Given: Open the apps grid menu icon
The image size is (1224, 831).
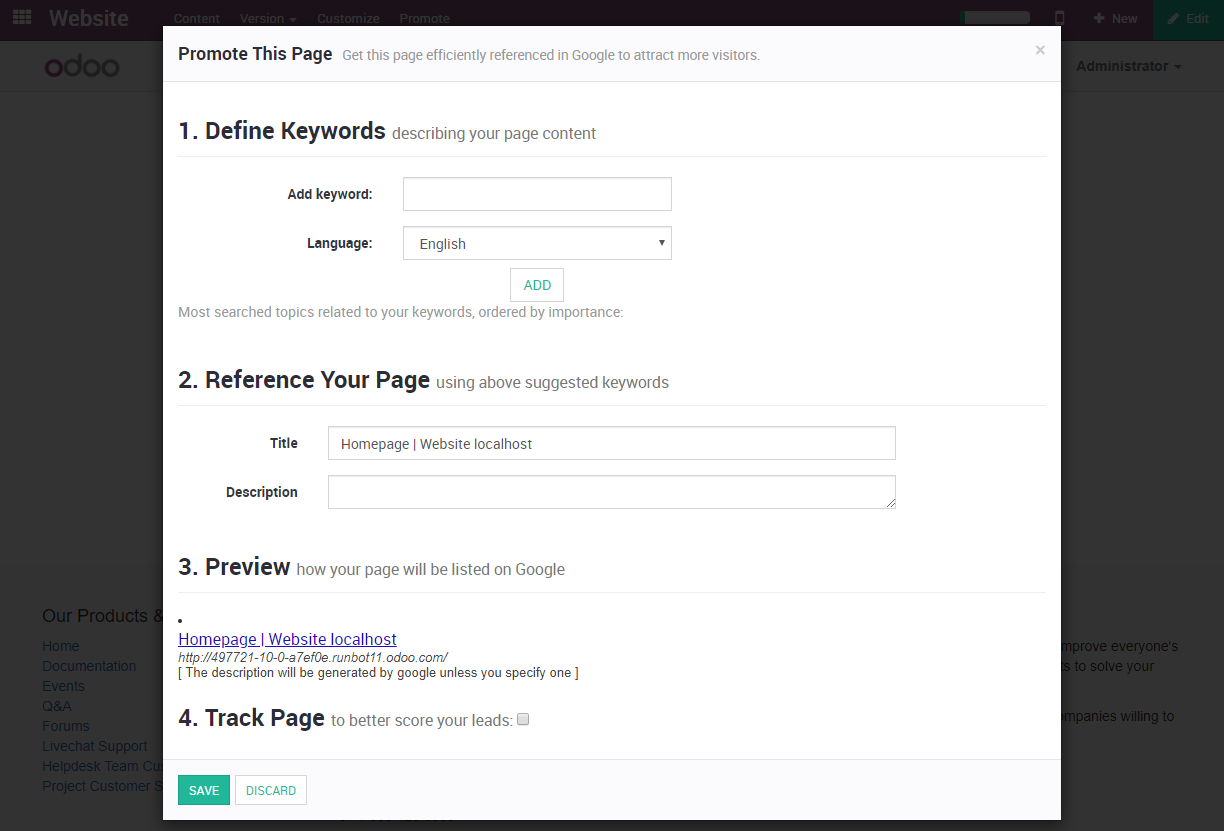Looking at the screenshot, I should pos(22,18).
